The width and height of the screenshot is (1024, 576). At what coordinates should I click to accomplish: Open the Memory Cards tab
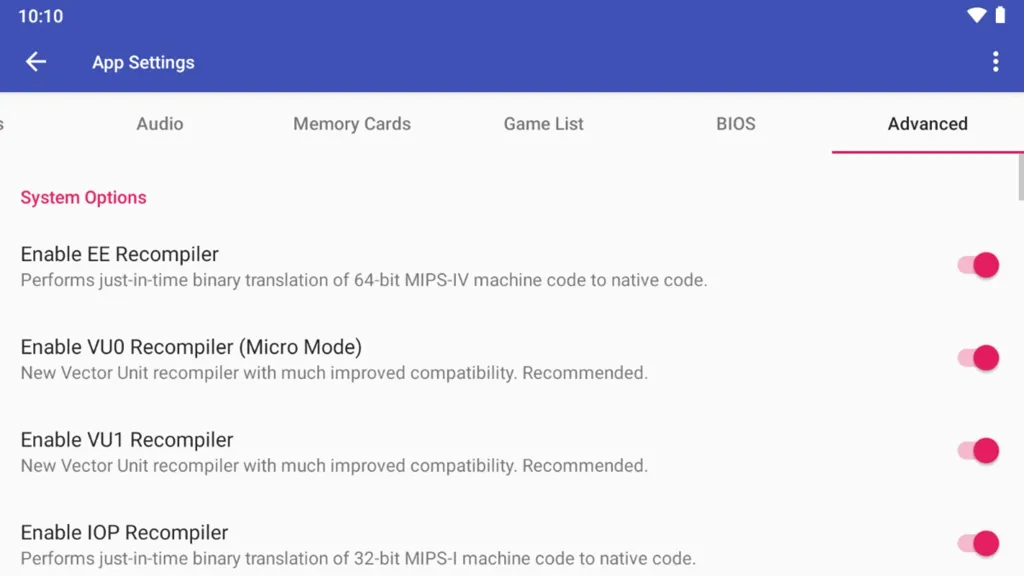[352, 123]
